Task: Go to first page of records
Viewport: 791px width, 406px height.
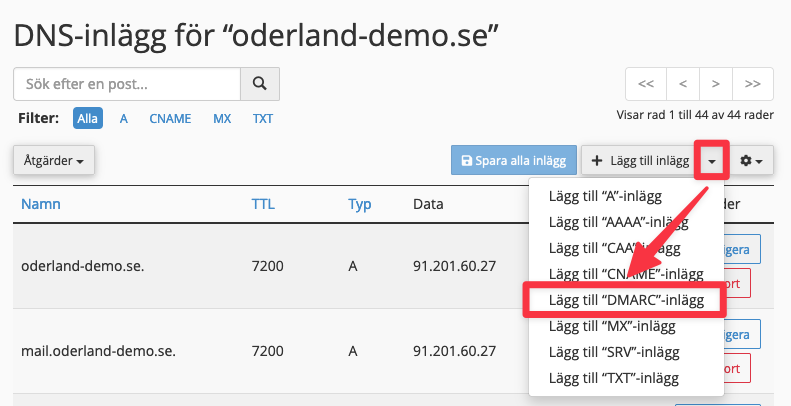Action: 646,84
